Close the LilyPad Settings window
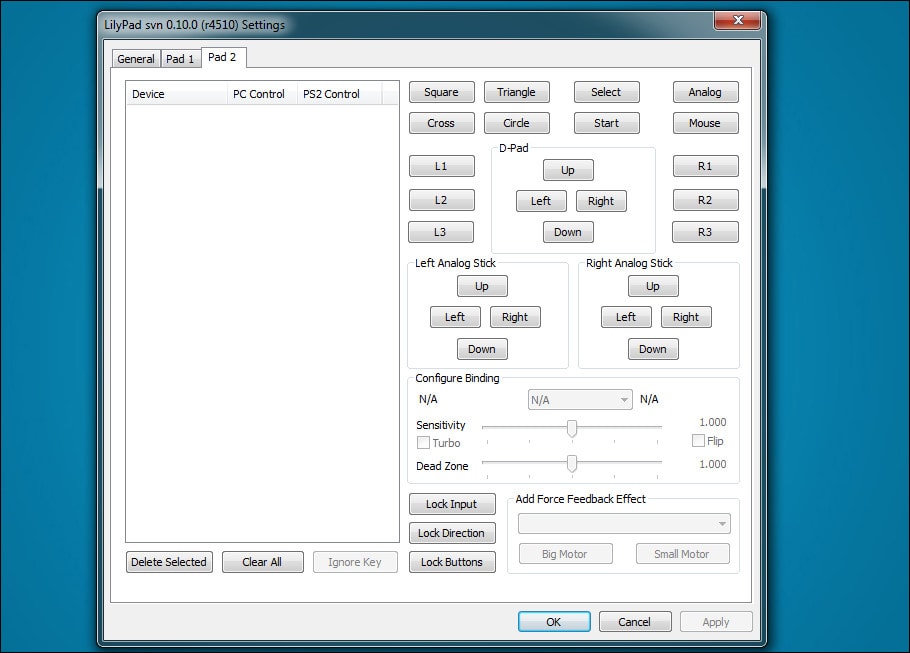The height and width of the screenshot is (653, 910). tap(738, 20)
